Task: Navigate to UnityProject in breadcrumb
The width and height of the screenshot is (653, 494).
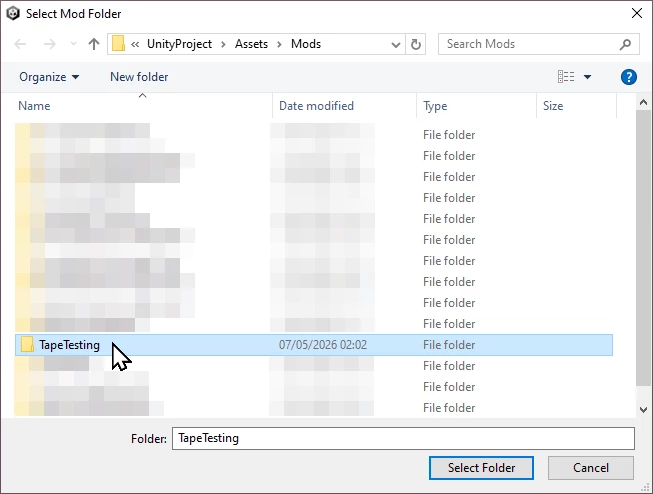Action: (179, 44)
